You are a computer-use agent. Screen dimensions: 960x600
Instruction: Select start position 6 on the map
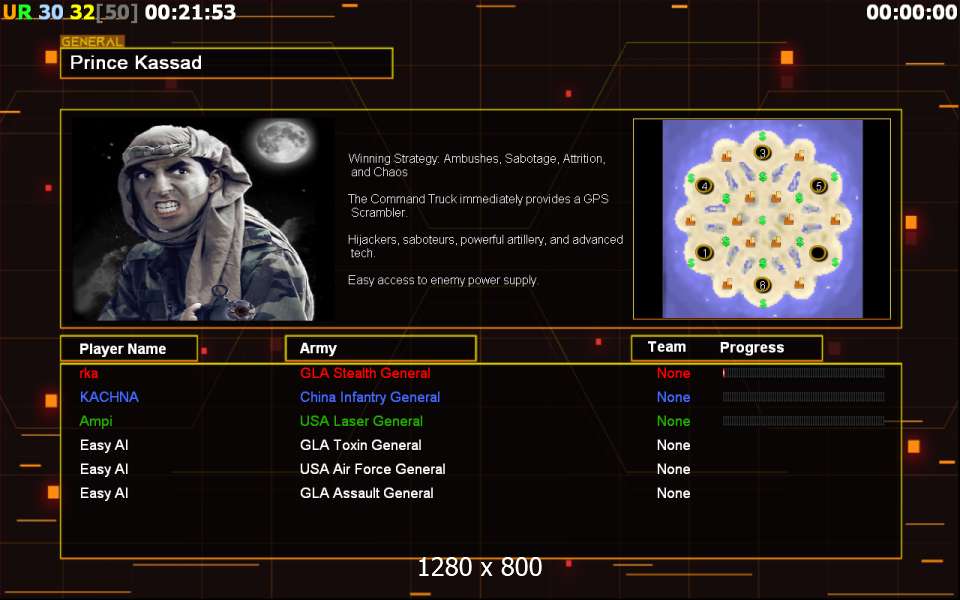click(x=762, y=285)
